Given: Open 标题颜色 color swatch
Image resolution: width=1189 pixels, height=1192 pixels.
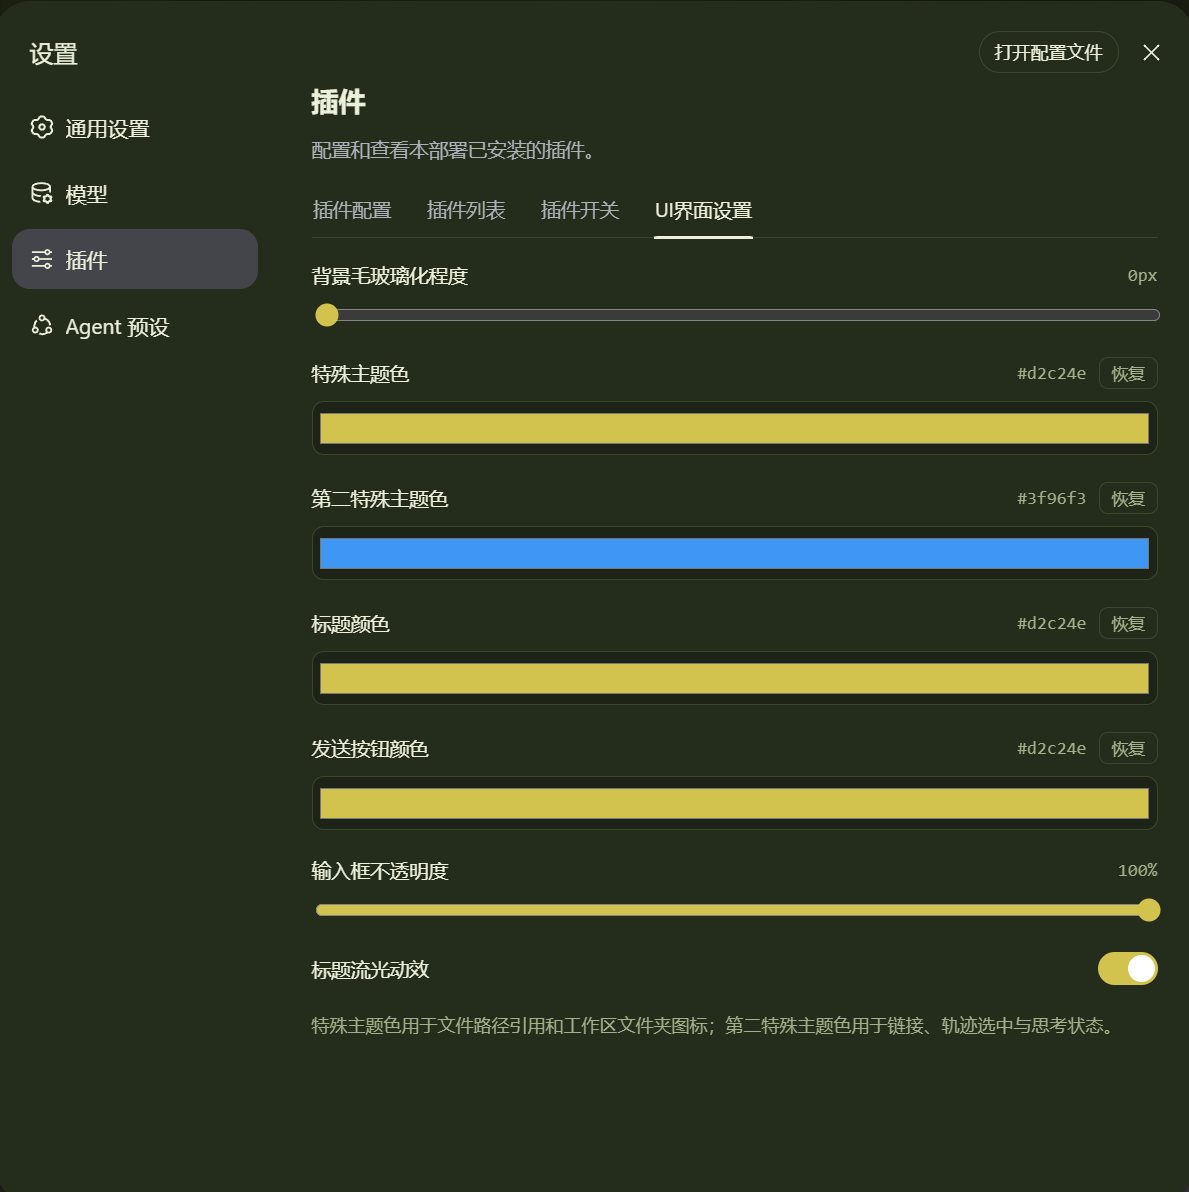Looking at the screenshot, I should point(734,678).
